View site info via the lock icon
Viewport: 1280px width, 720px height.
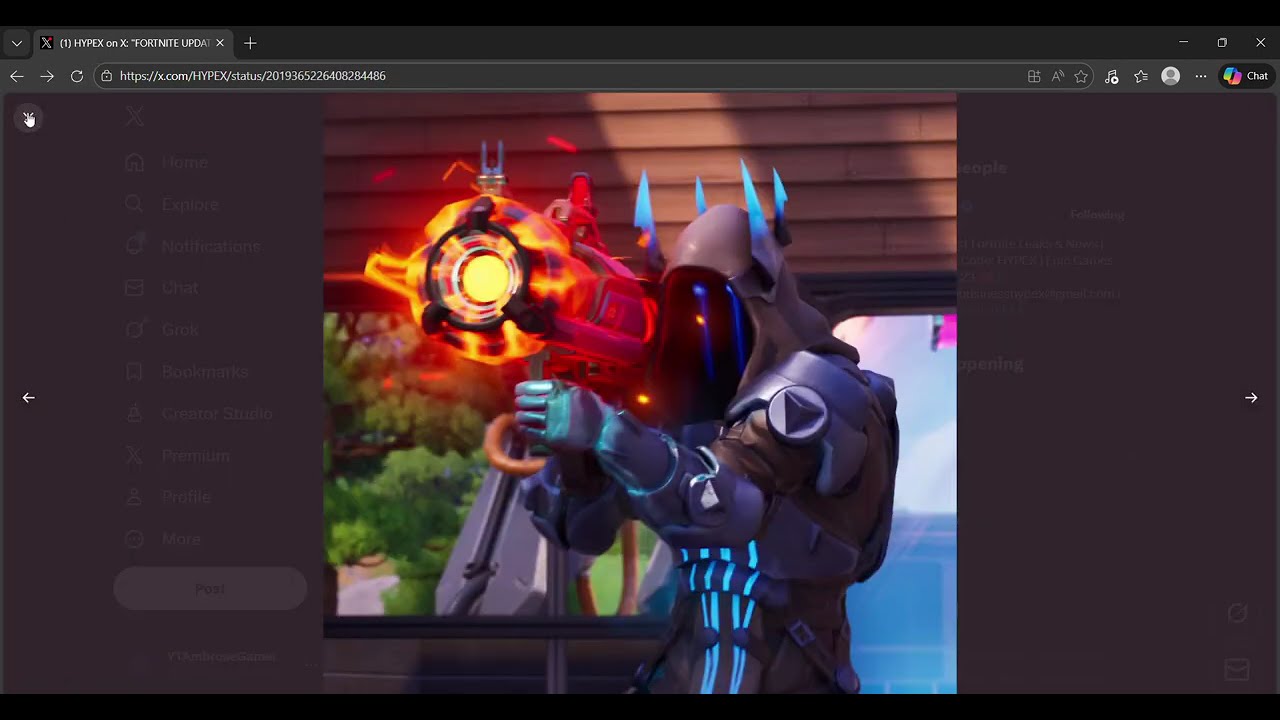pyautogui.click(x=107, y=76)
